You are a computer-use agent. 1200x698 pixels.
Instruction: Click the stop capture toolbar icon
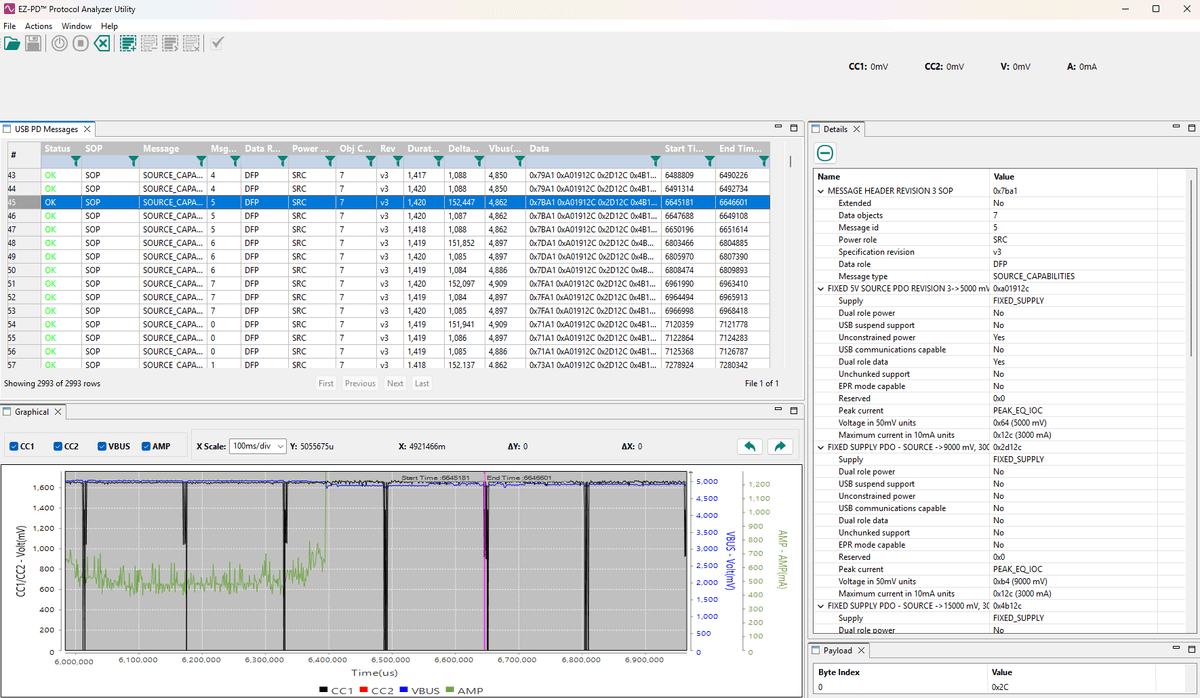tap(80, 43)
